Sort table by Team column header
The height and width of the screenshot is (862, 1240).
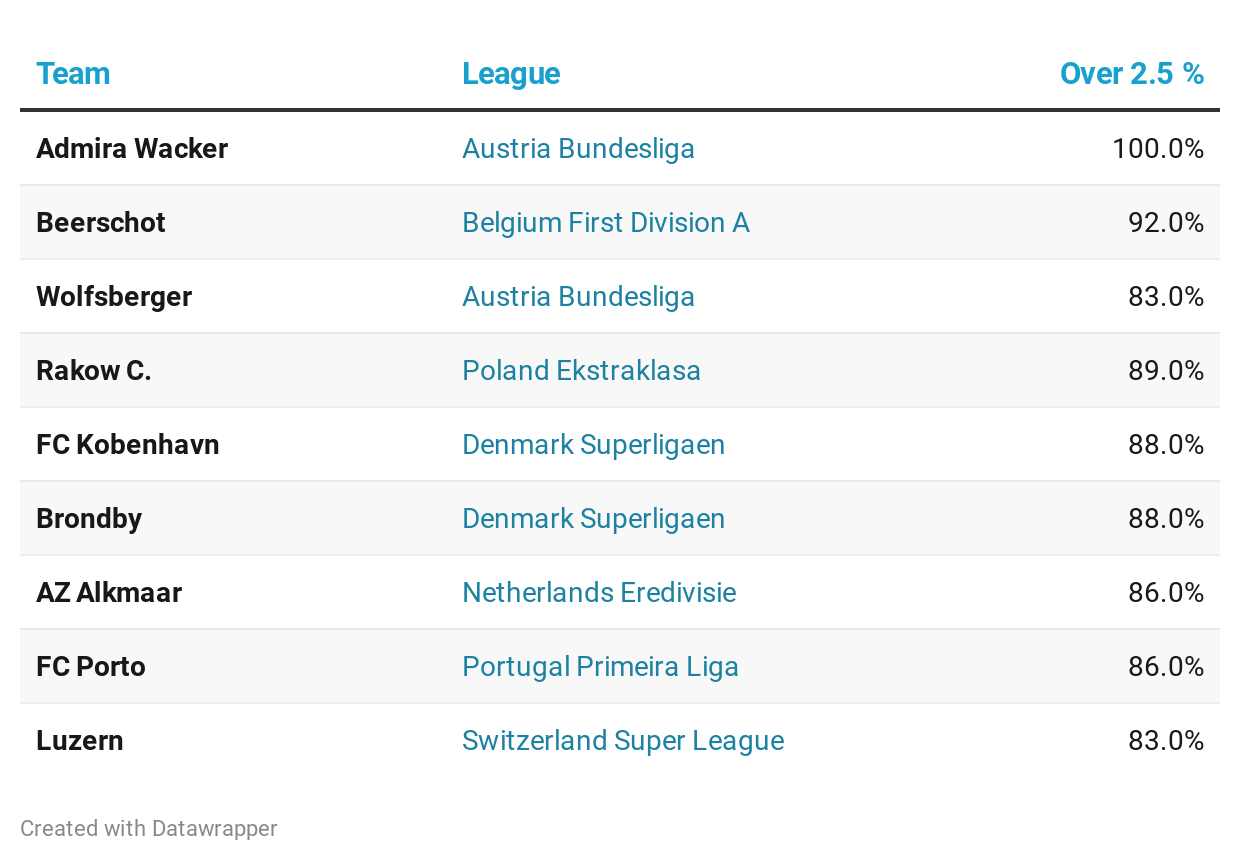point(73,74)
